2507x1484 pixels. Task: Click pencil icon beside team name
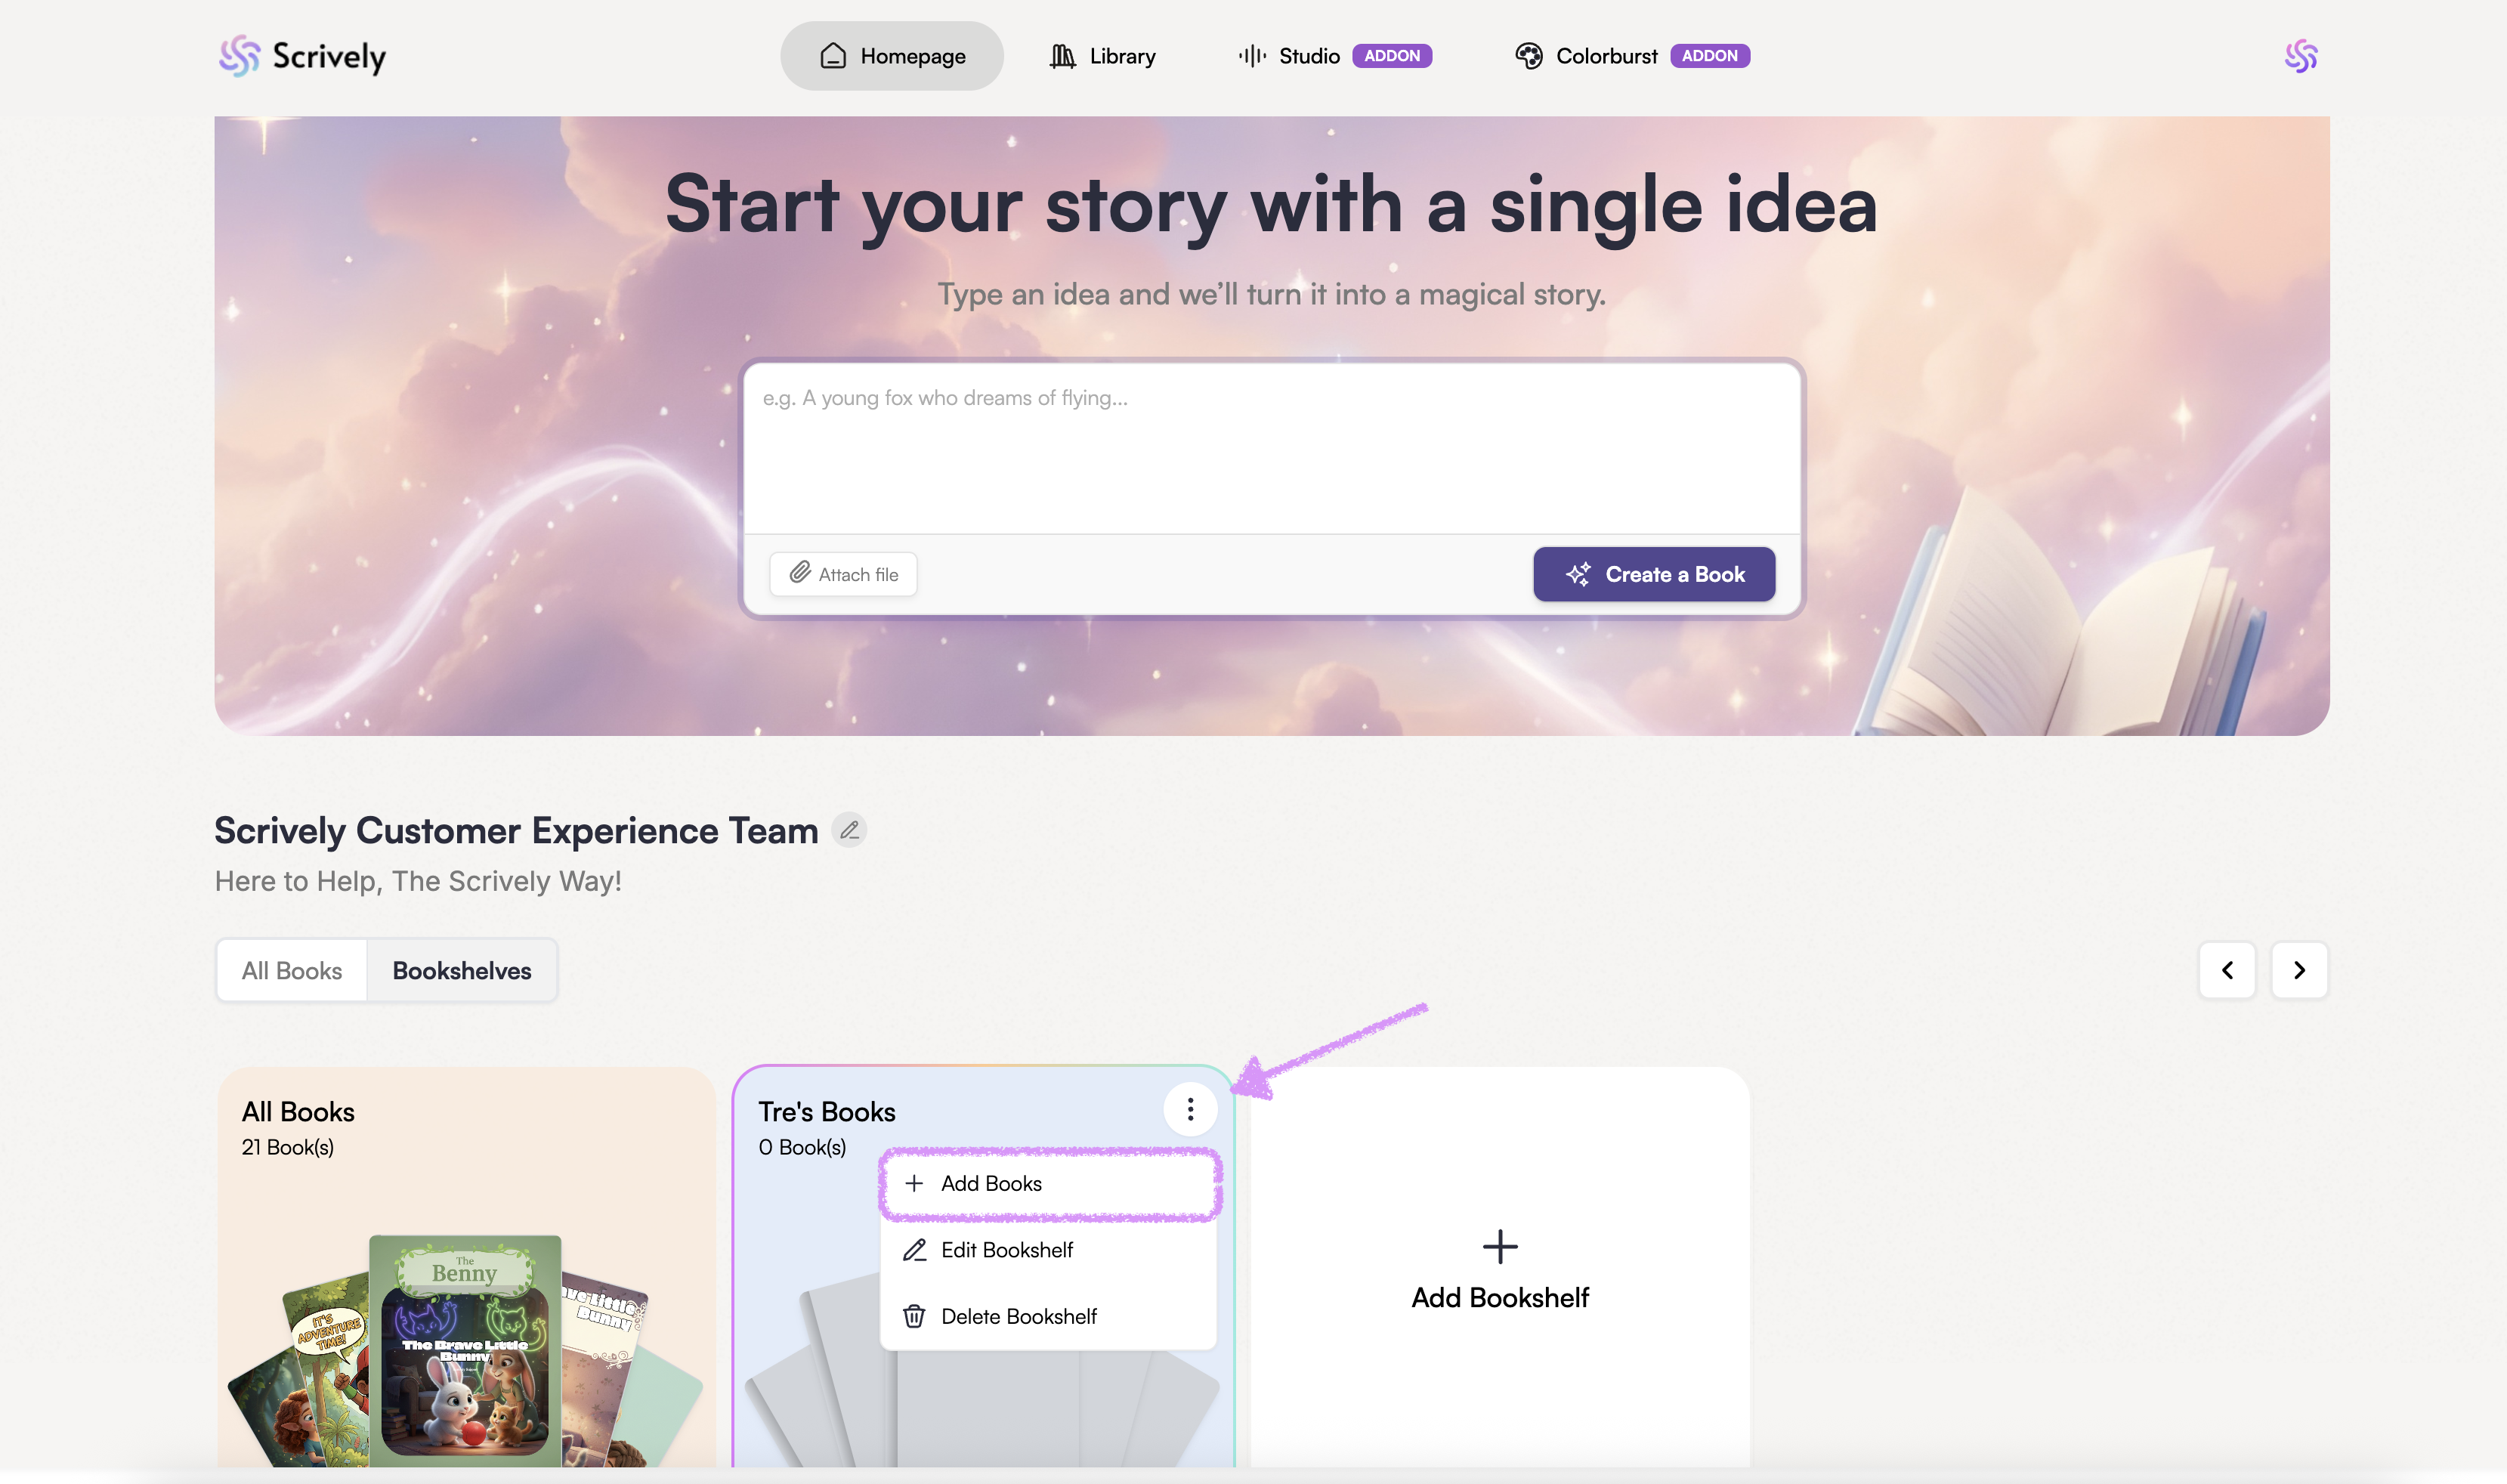click(x=849, y=830)
